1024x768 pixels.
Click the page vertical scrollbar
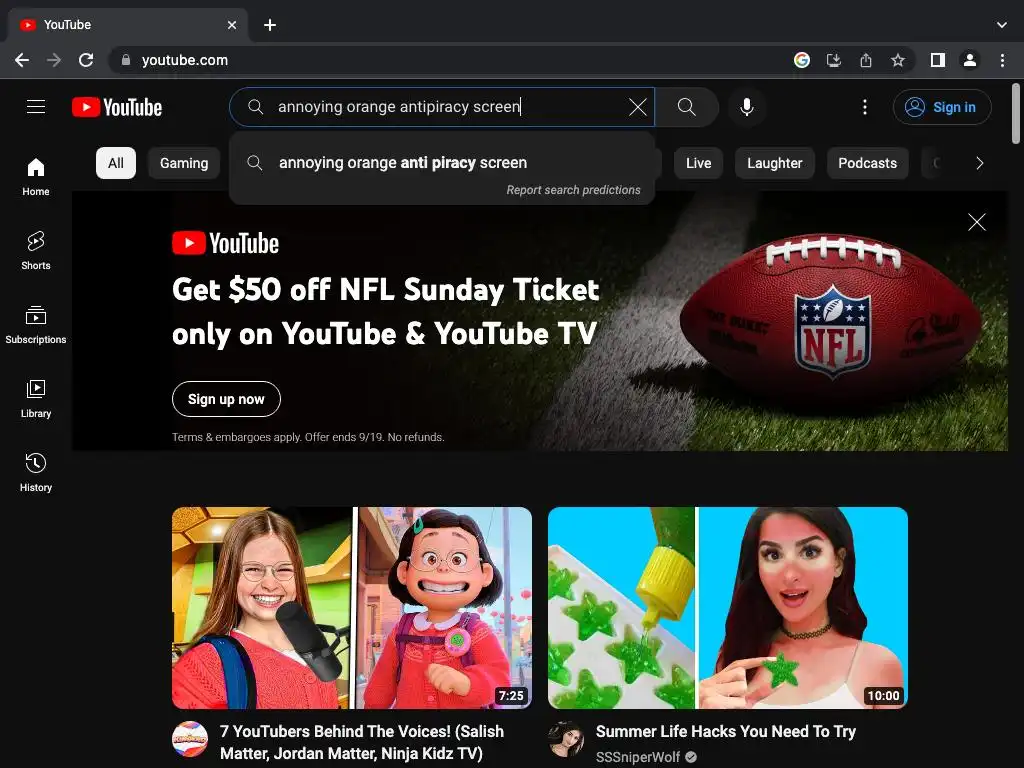(x=1016, y=114)
